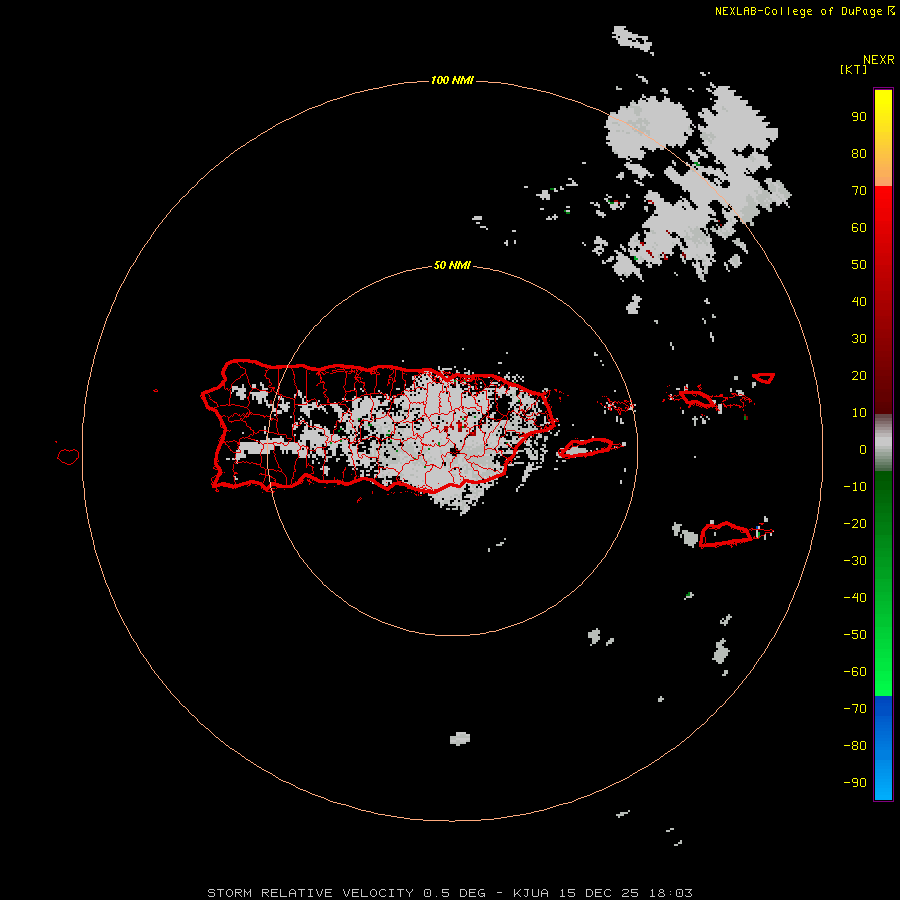The height and width of the screenshot is (900, 900).
Task: Click the Vieques island outline east of Puerto Rico
Action: (x=586, y=448)
